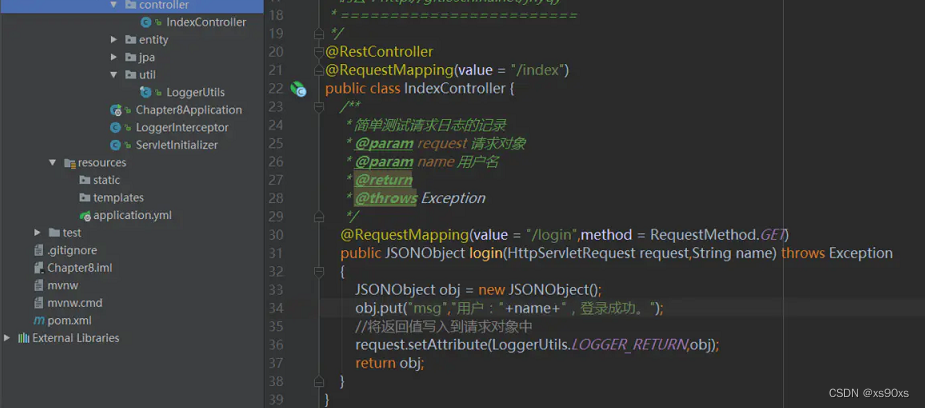925x408 pixels.
Task: Click the Chapter8Application runnable class icon
Action: tap(116, 110)
